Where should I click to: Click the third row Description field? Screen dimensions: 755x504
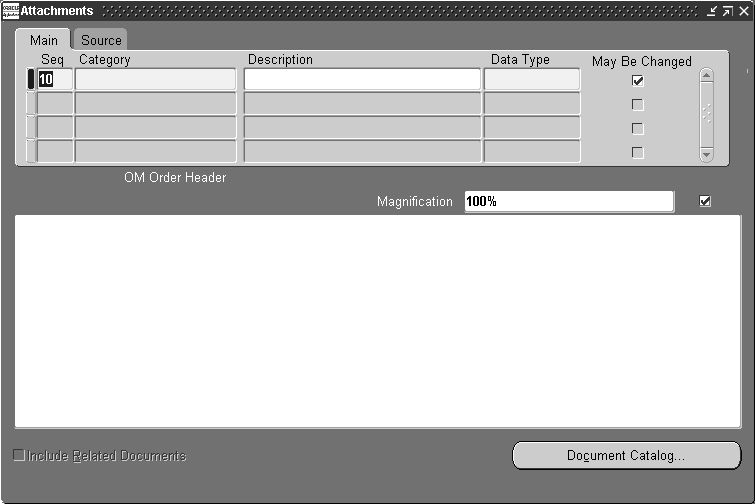(x=362, y=128)
